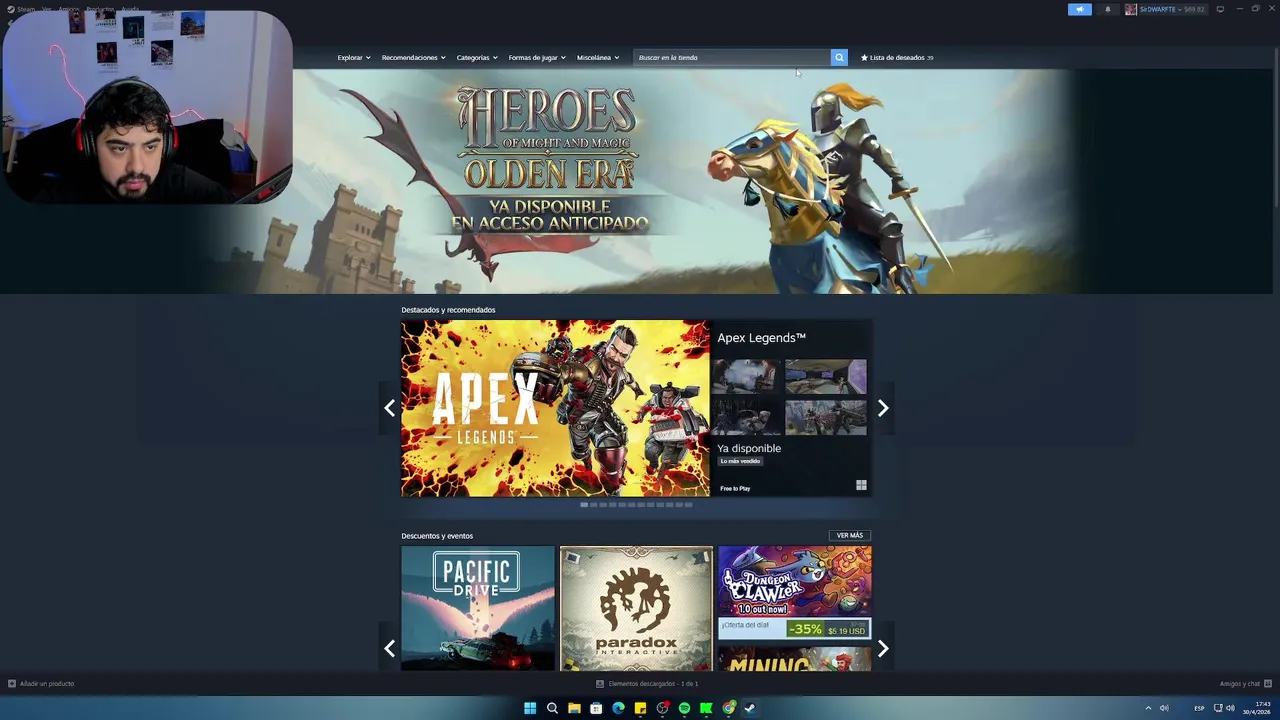Screen dimensions: 1280x720
Task: Click the wishlist star icon
Action: [x=864, y=57]
